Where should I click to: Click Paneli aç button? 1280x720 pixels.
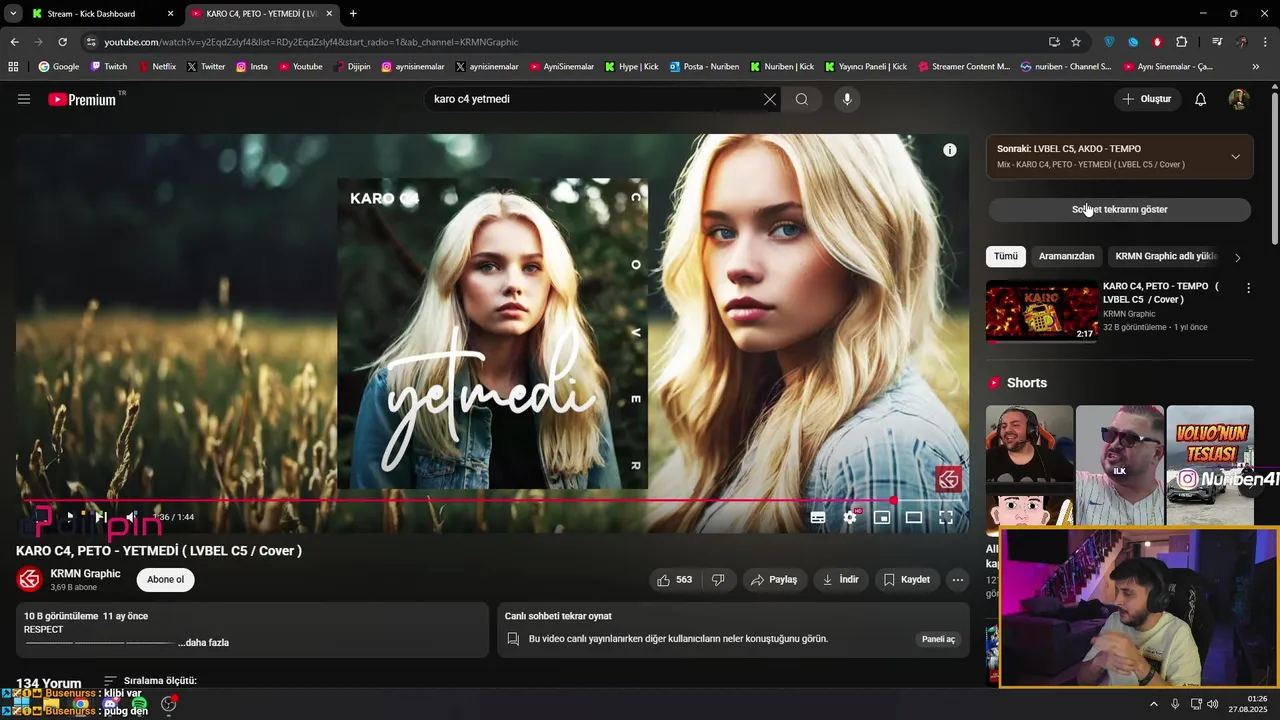point(938,639)
